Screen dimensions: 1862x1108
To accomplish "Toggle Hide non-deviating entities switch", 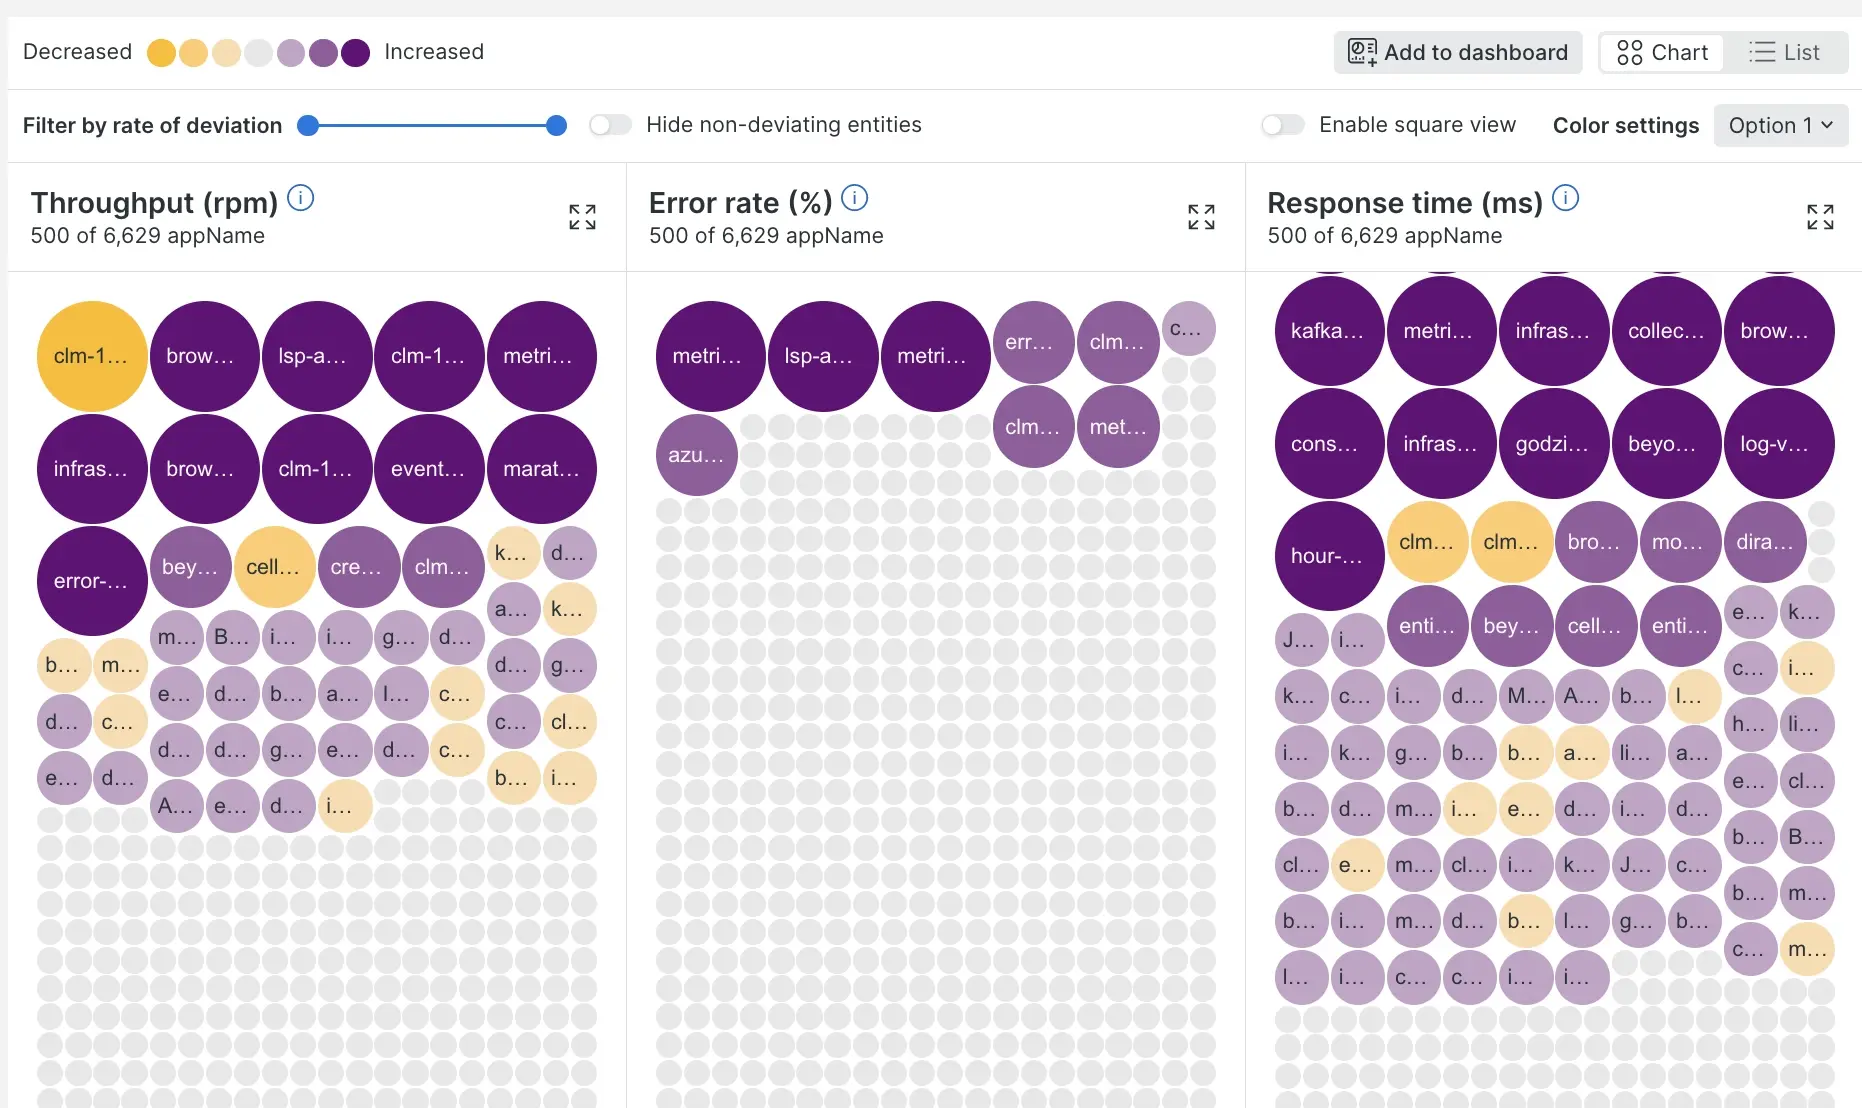I will coord(610,125).
